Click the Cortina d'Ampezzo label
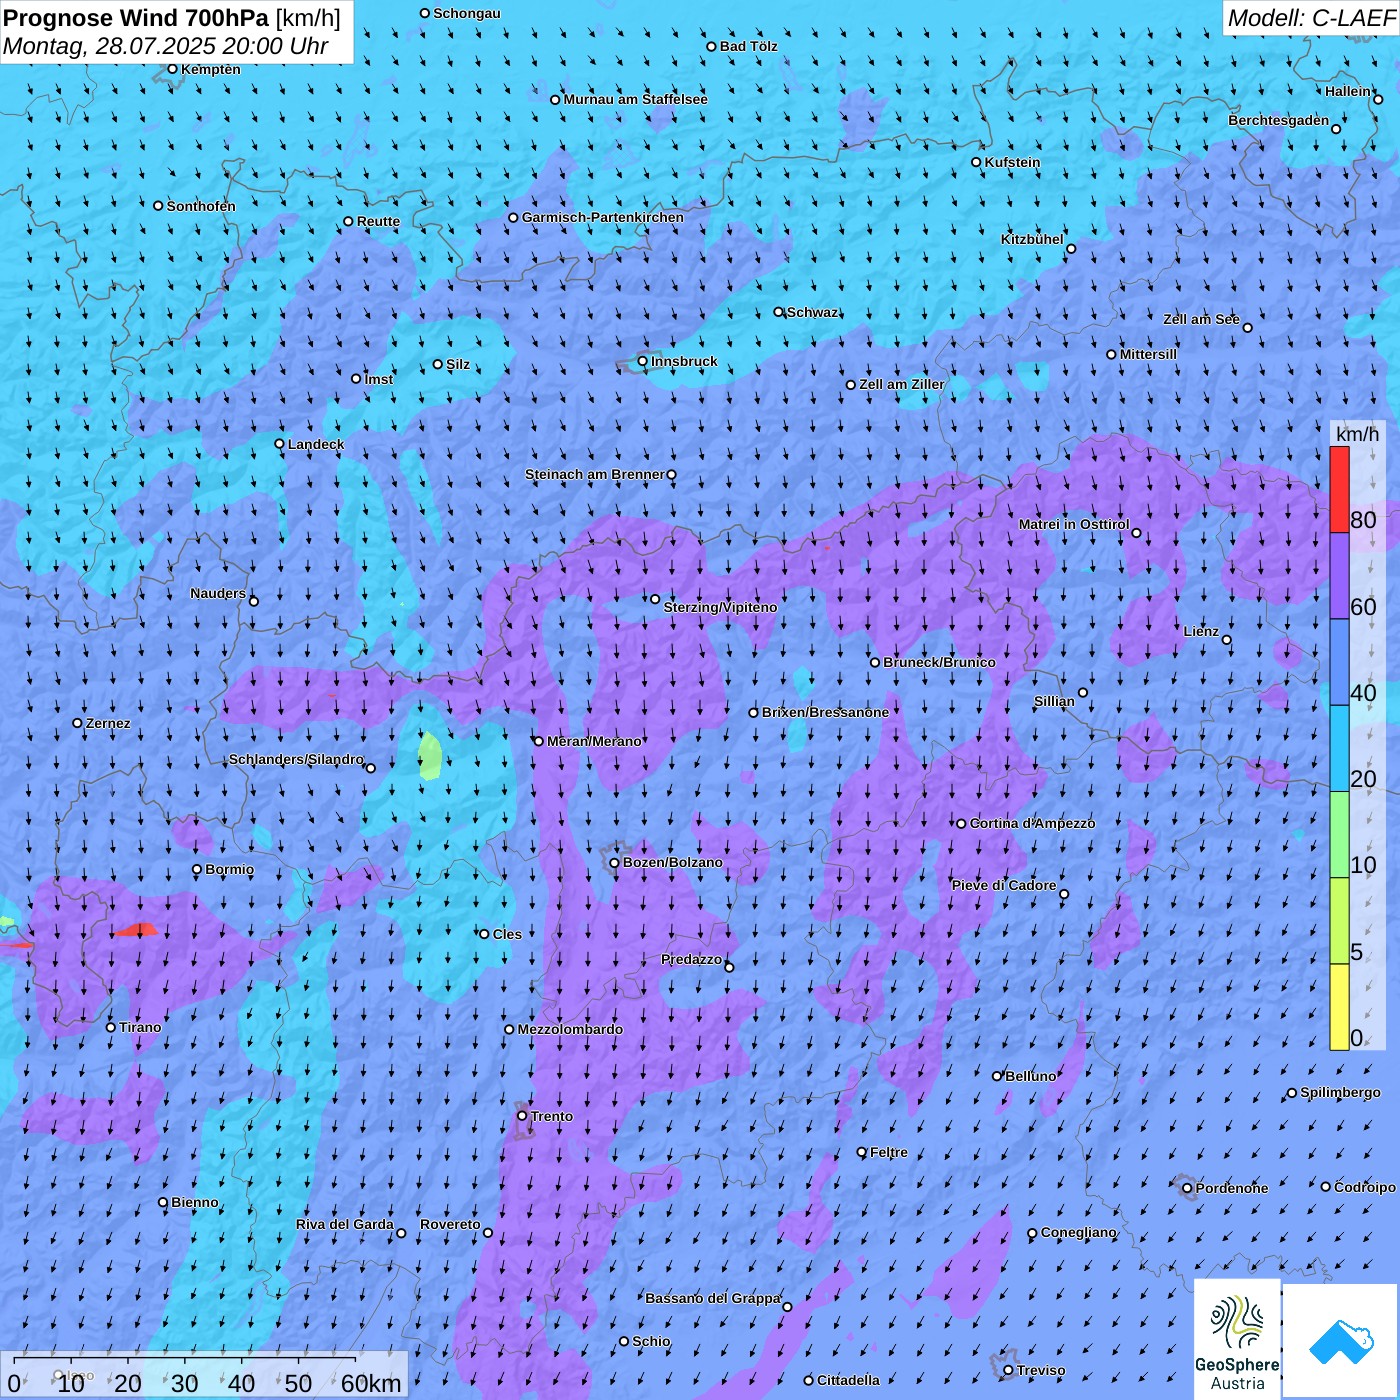The height and width of the screenshot is (1400, 1400). 1032,823
